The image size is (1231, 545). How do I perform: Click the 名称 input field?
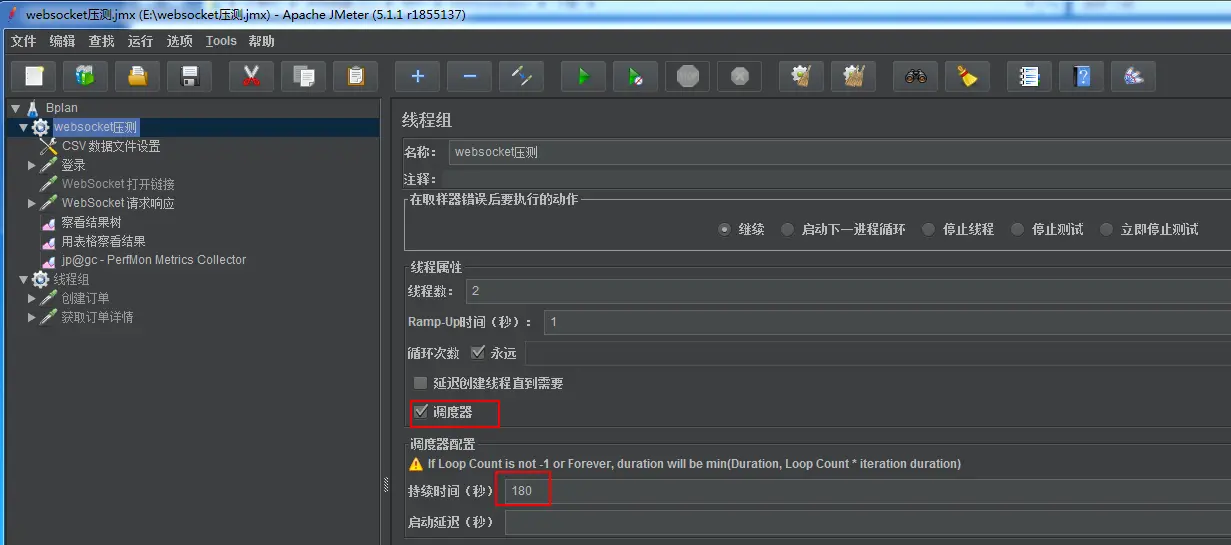pyautogui.click(x=839, y=152)
